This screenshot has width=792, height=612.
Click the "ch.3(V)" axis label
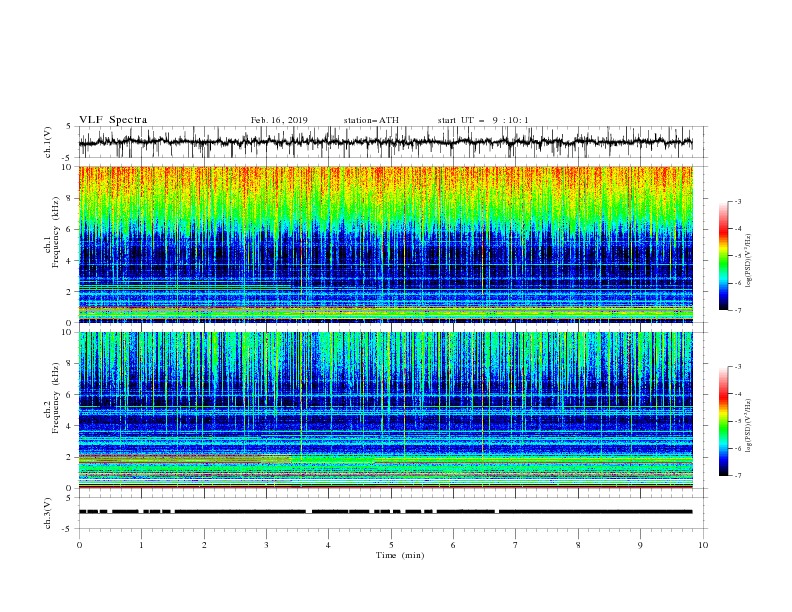[48, 513]
